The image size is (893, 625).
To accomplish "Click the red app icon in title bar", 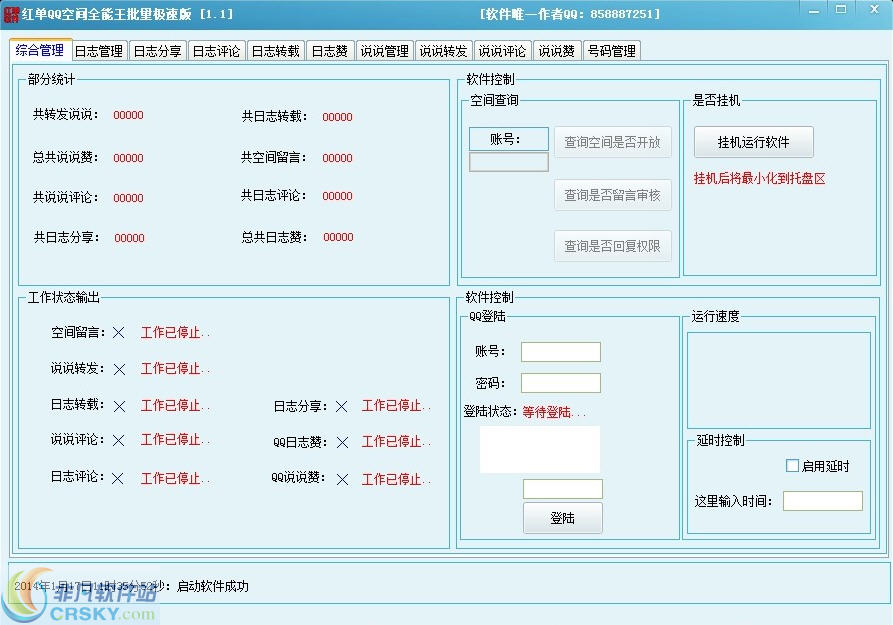I will click(11, 14).
